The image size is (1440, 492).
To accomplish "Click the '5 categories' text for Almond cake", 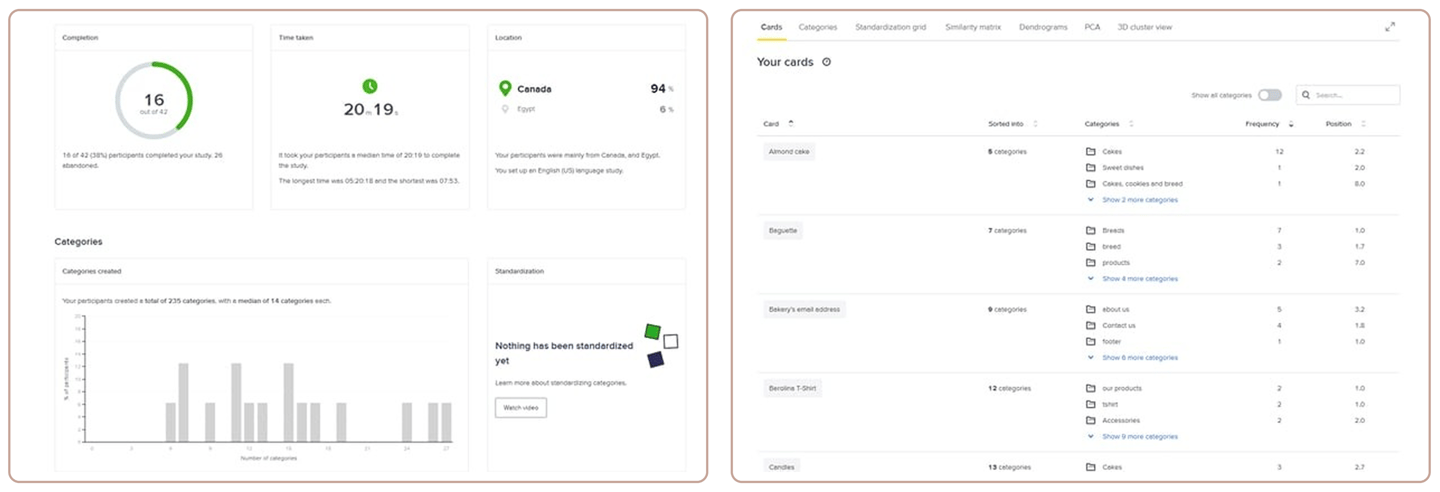I will [x=1007, y=152].
